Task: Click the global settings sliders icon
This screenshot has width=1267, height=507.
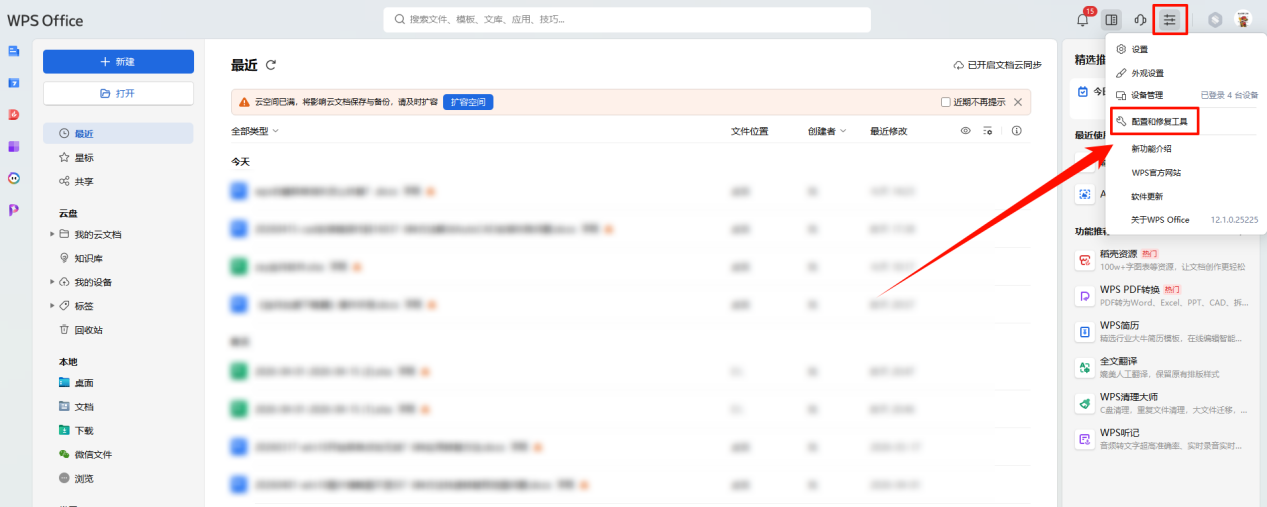Action: (x=1170, y=20)
